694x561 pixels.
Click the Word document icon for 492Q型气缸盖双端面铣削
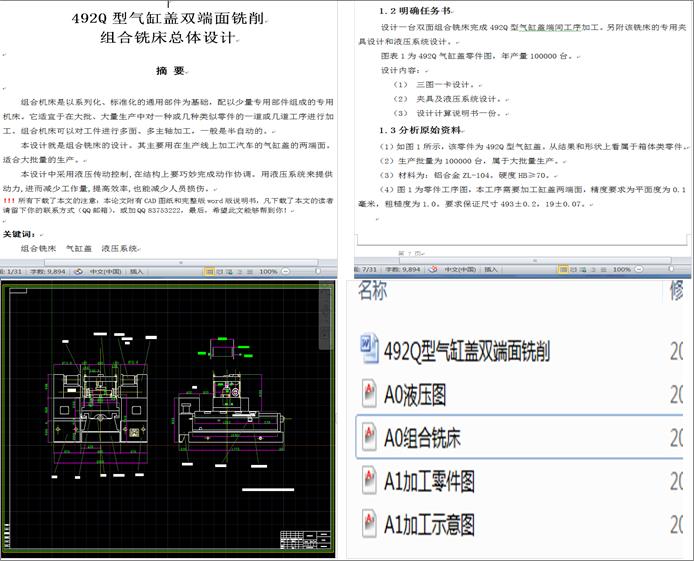370,349
